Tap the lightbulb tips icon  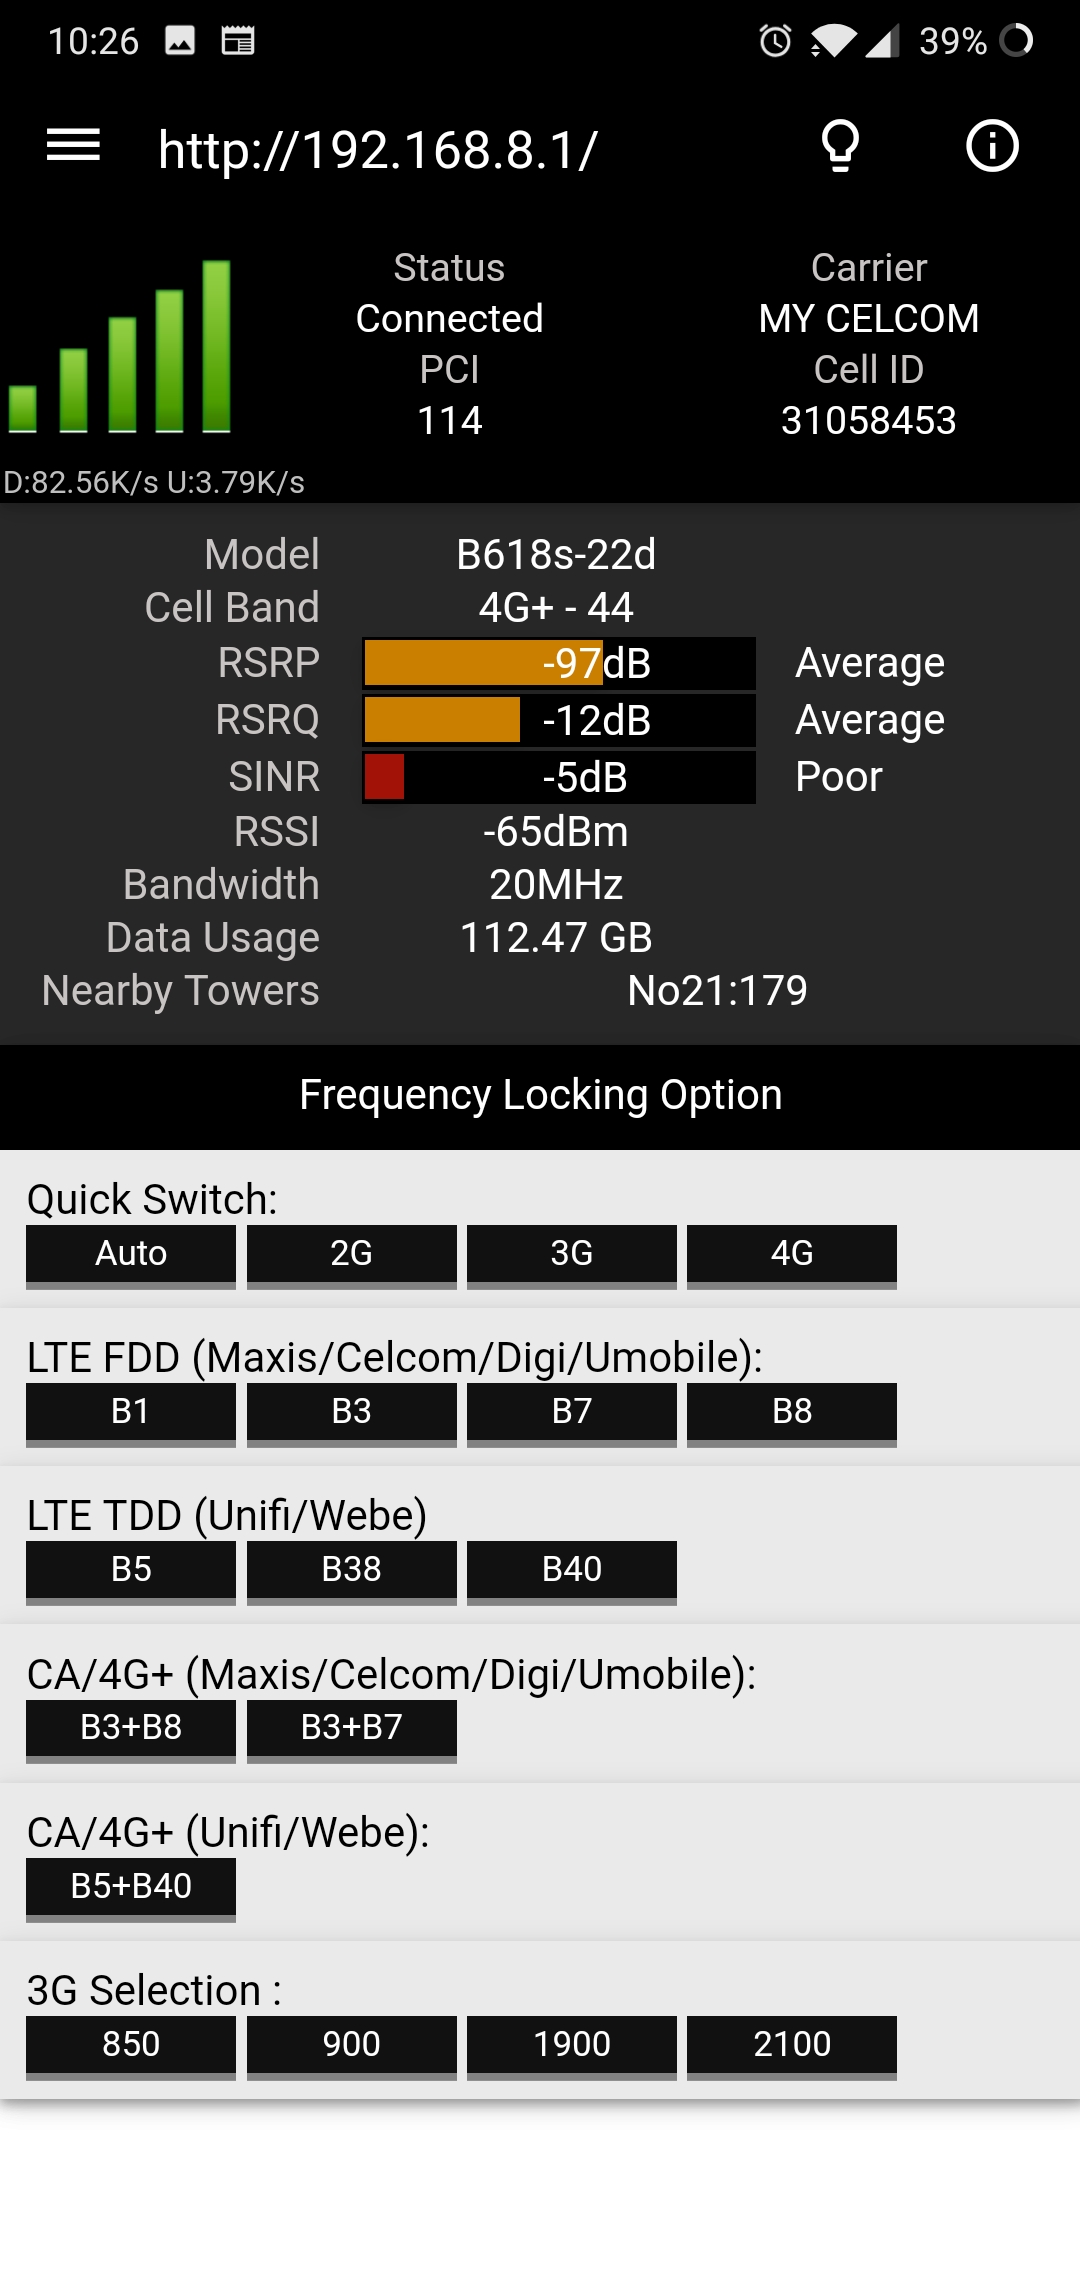[840, 146]
